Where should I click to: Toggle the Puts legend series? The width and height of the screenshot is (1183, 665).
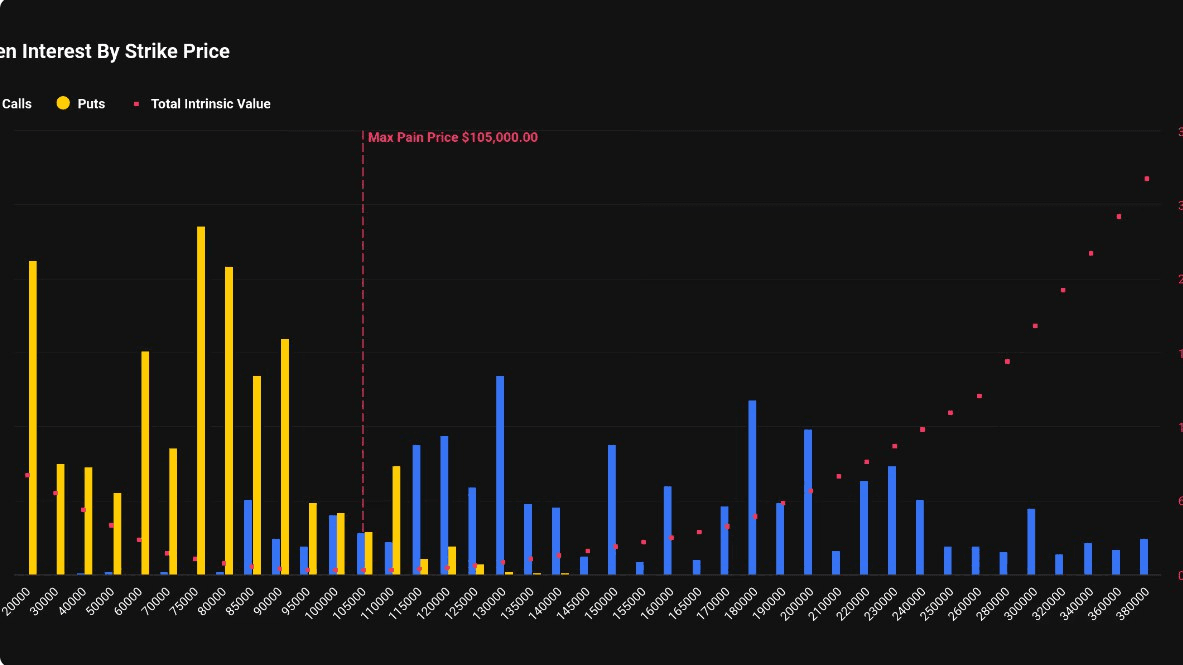click(x=91, y=104)
